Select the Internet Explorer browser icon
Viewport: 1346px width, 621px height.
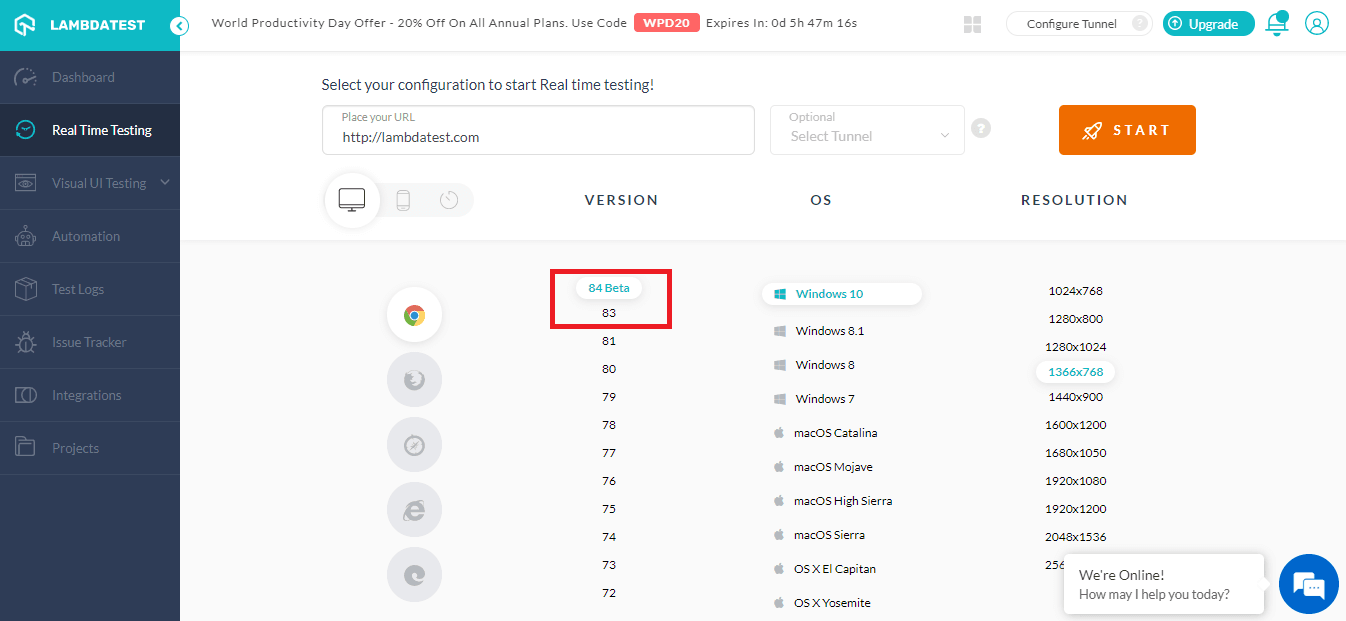coord(414,509)
